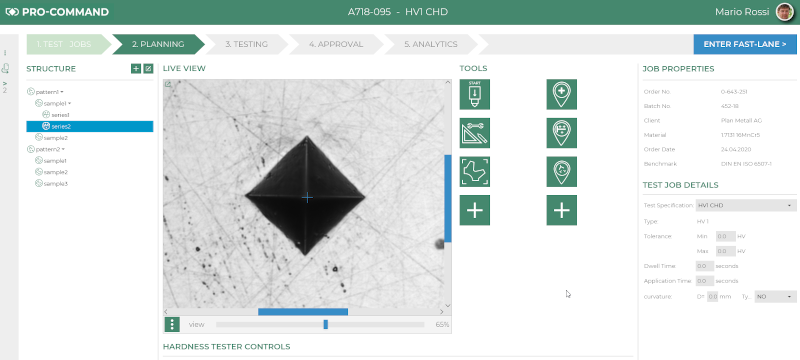Select series1 in the structure tree

[60, 115]
